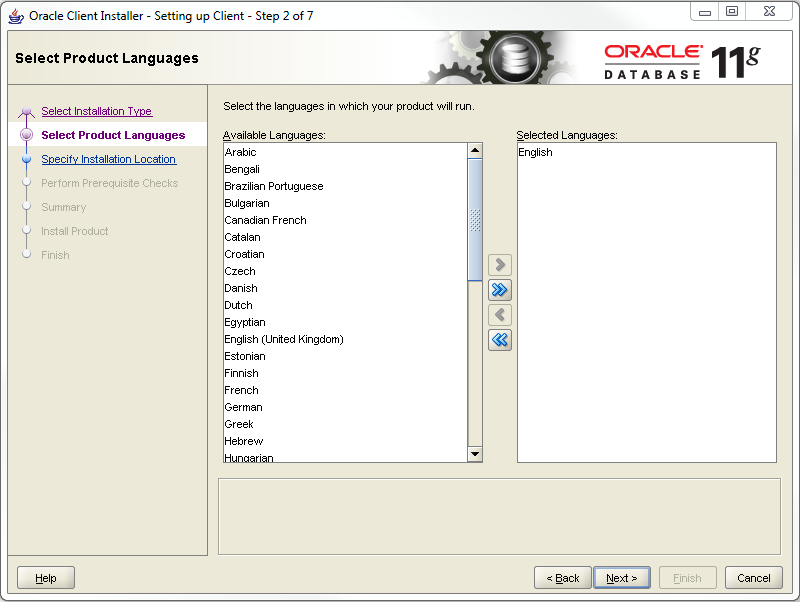
Task: Select Catalan in Available Languages
Action: click(x=345, y=237)
